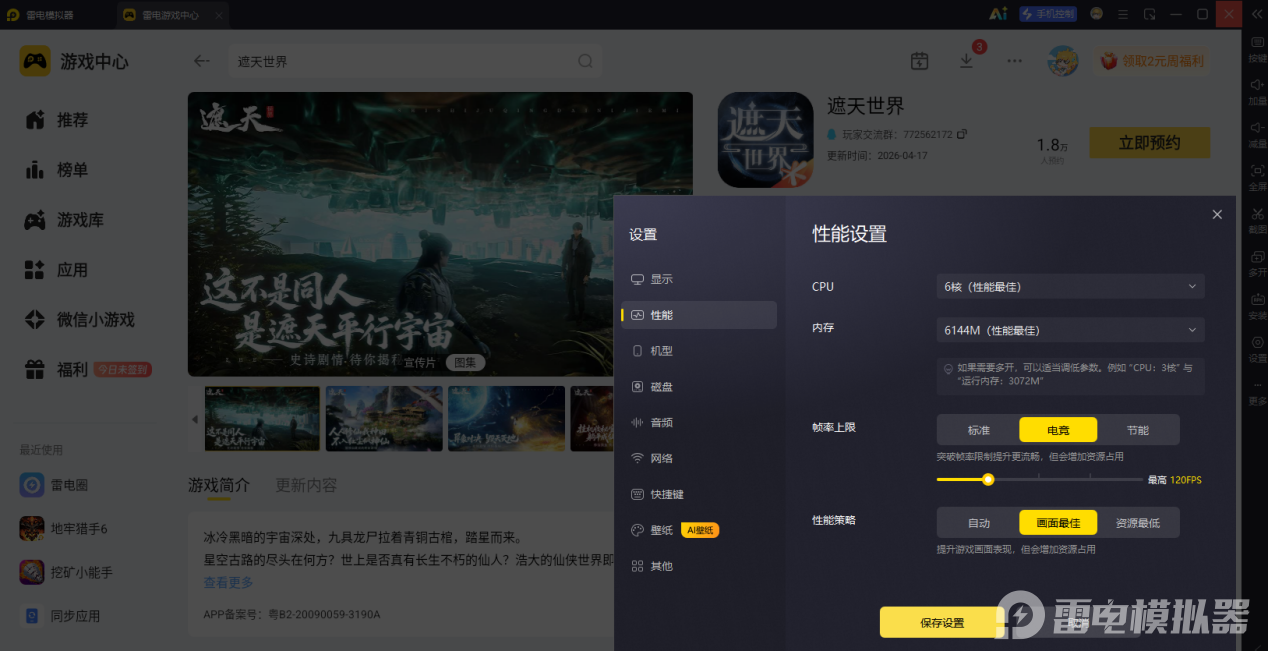Open the hamburger menu in title bar
Image resolution: width=1268 pixels, height=651 pixels.
click(1123, 14)
